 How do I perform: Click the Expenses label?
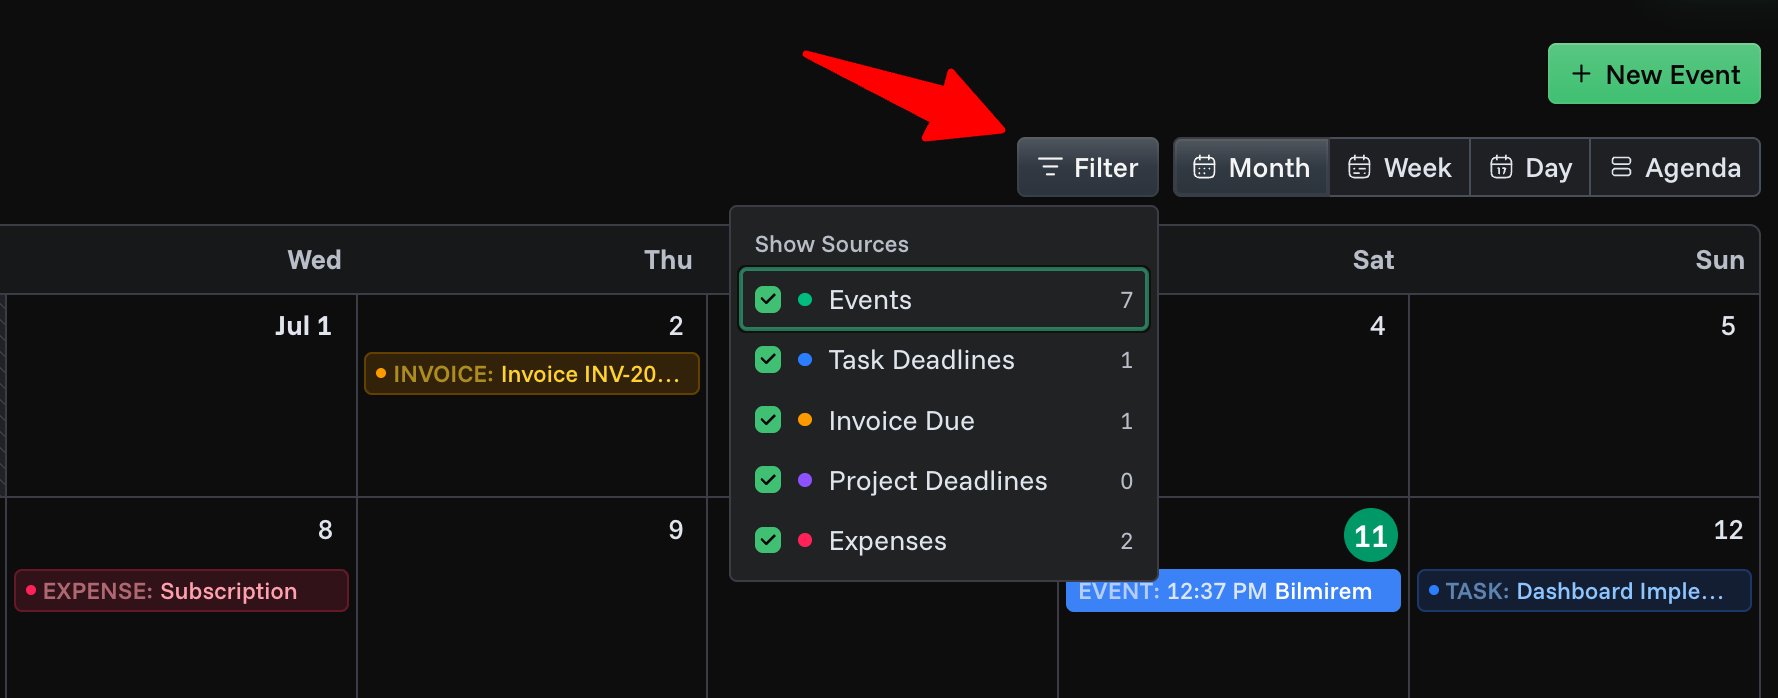[887, 541]
